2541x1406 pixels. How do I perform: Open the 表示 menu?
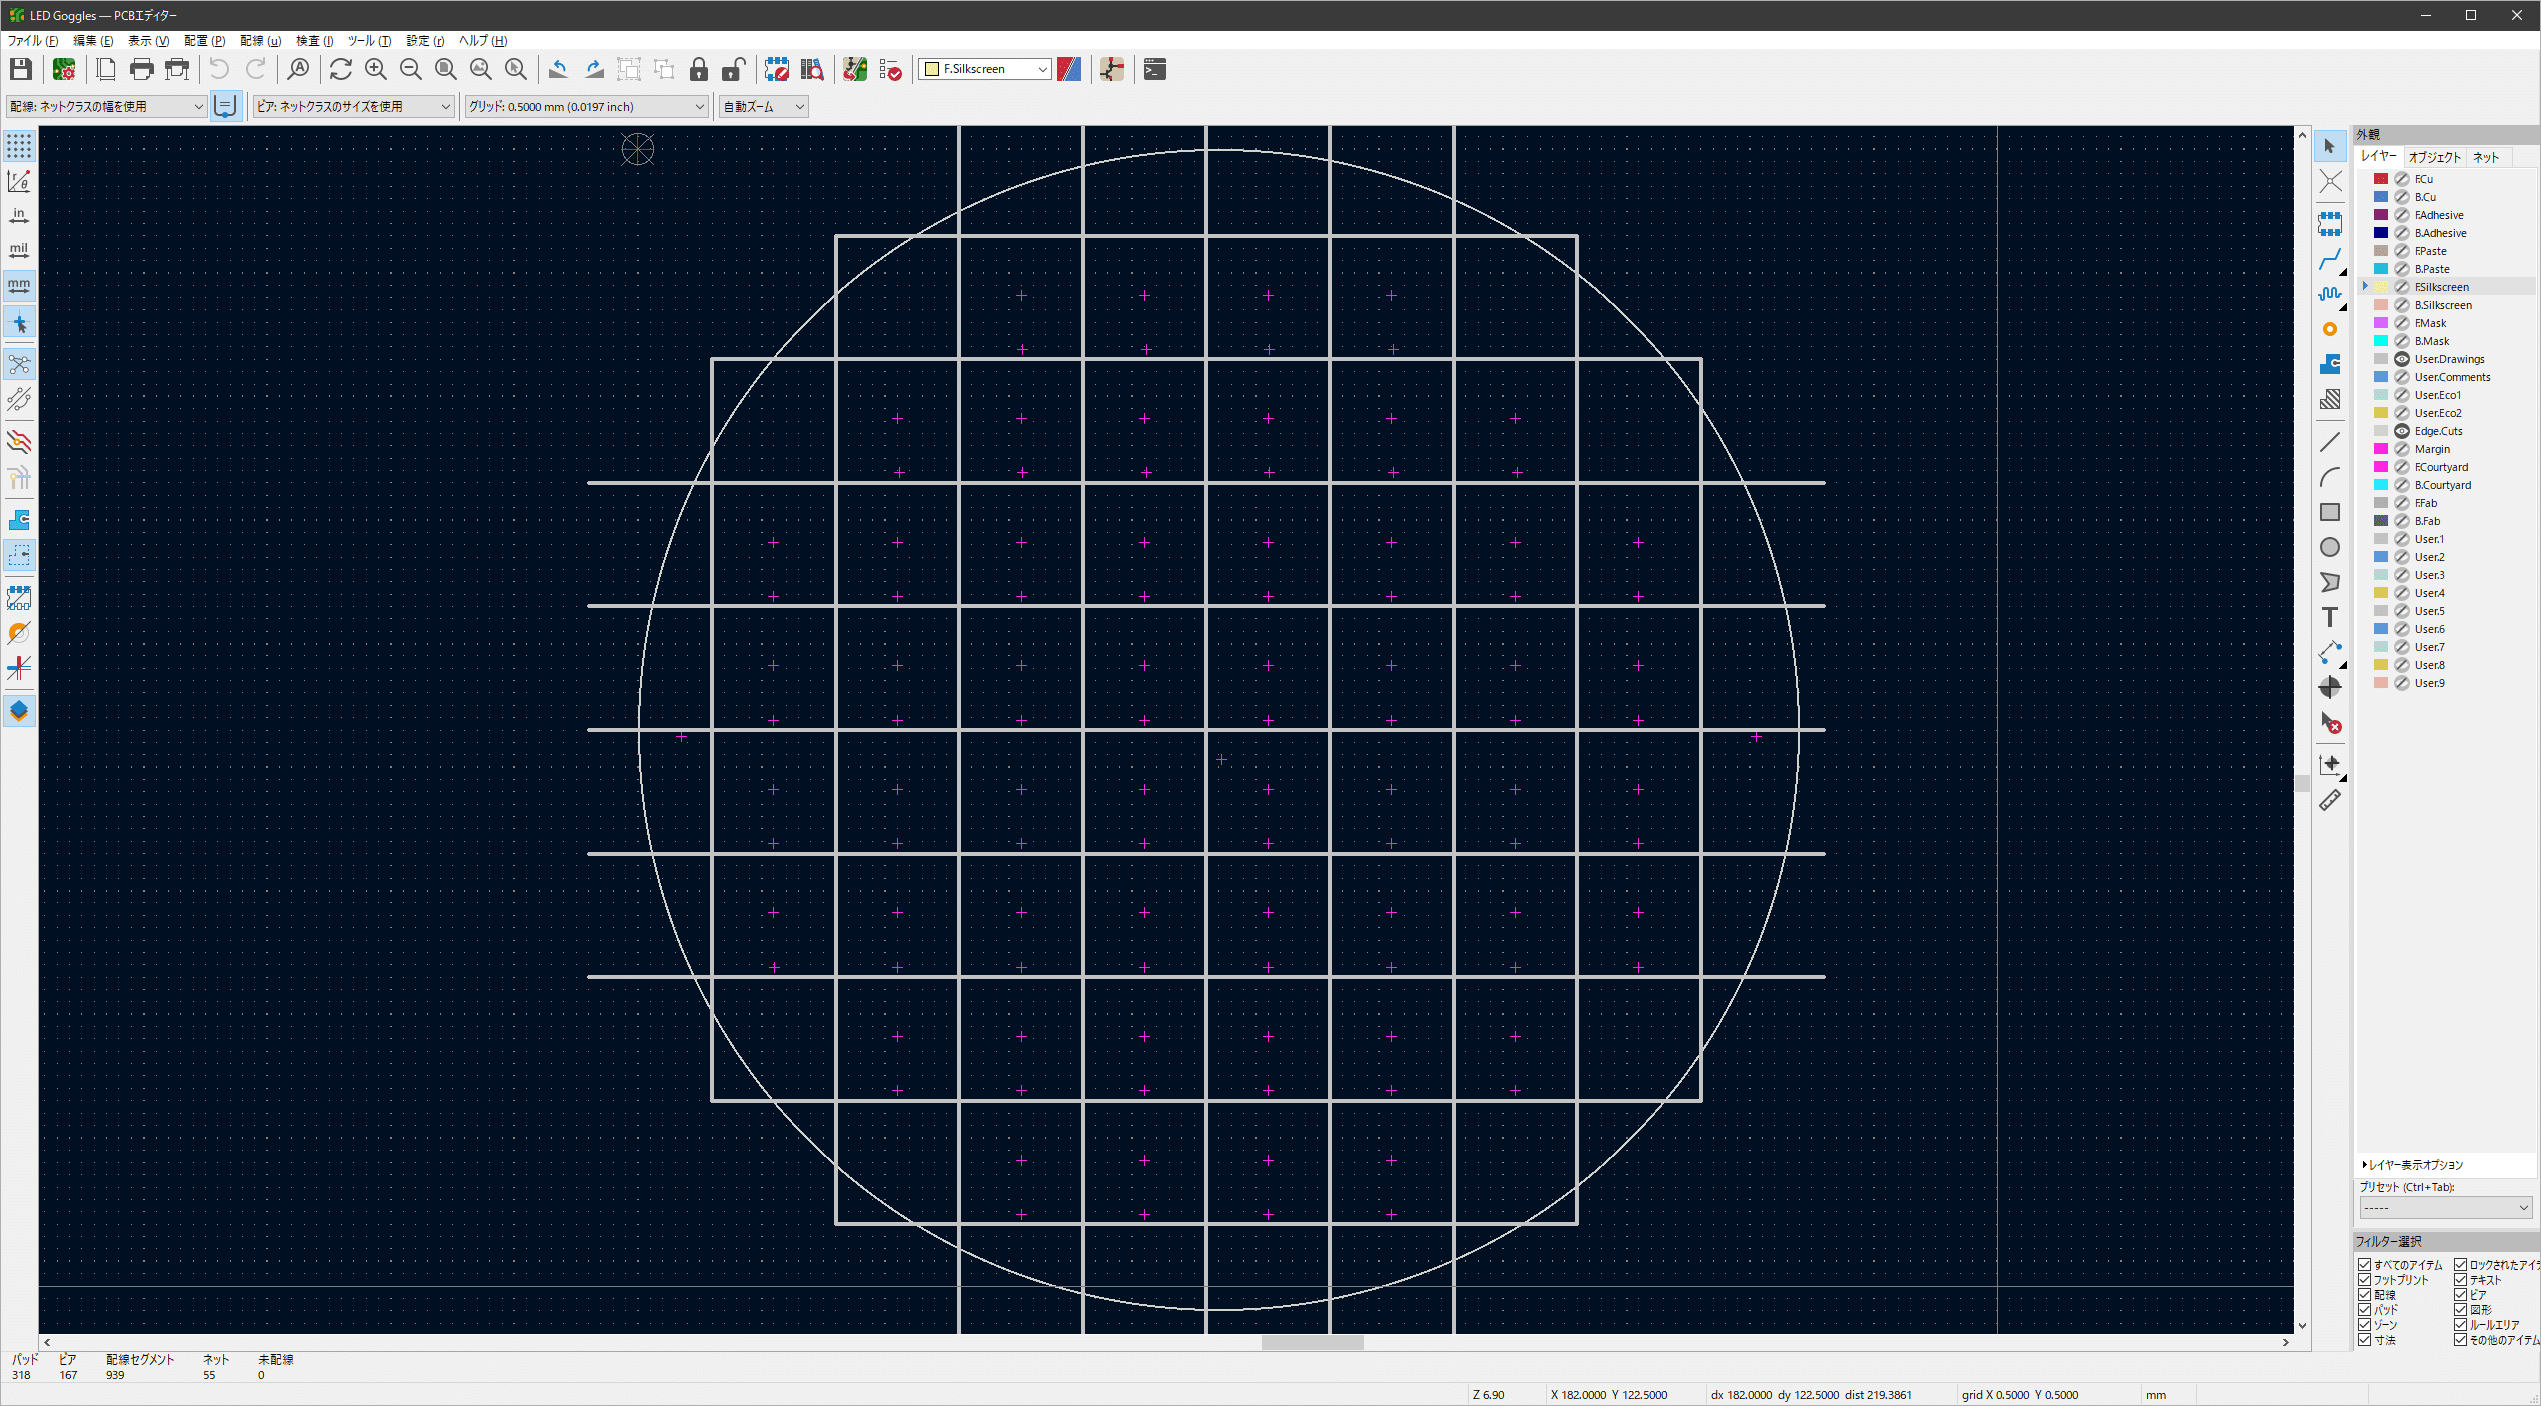click(148, 41)
